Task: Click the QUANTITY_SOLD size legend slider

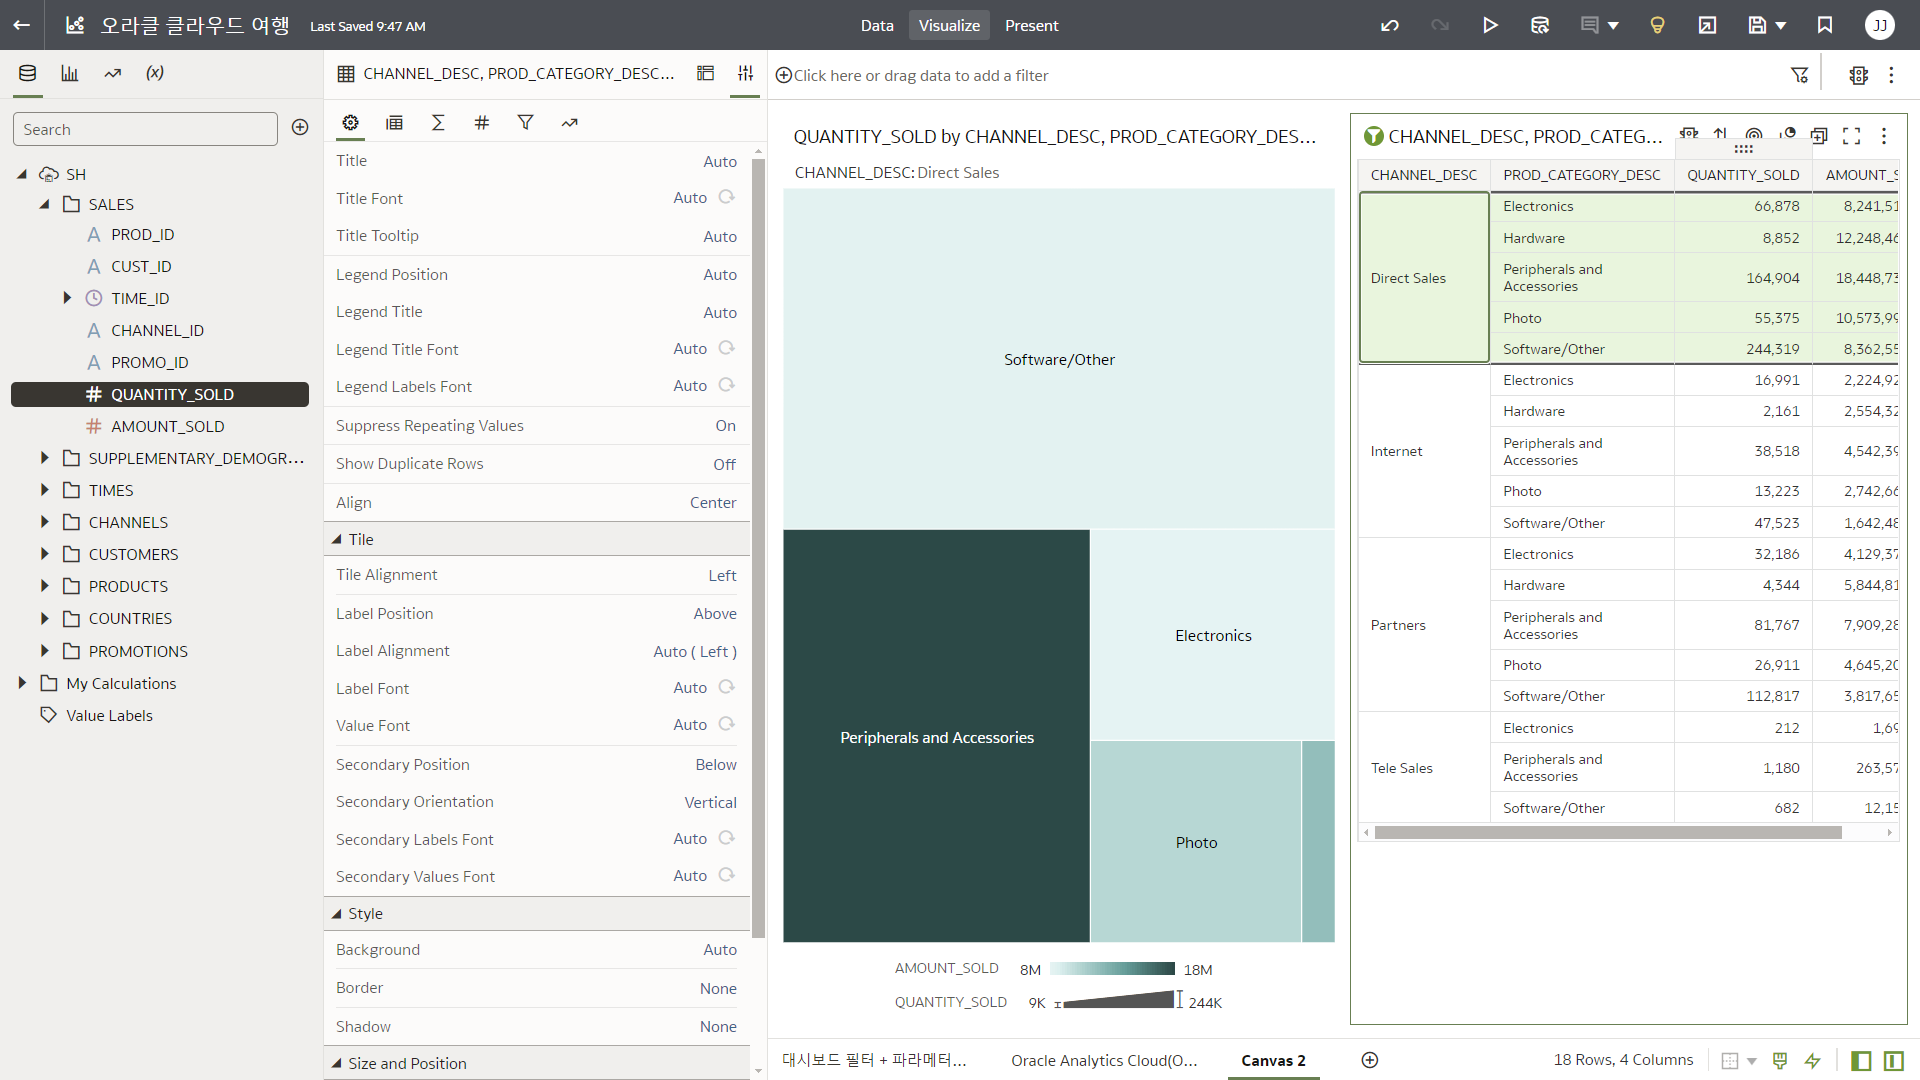Action: tap(1118, 1000)
